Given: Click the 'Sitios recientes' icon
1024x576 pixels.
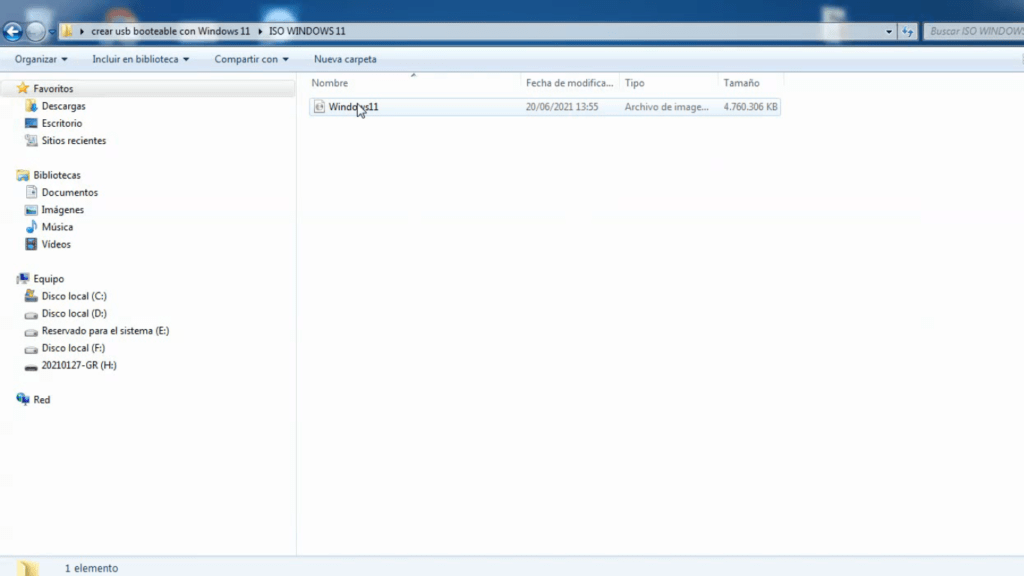Looking at the screenshot, I should coord(31,140).
